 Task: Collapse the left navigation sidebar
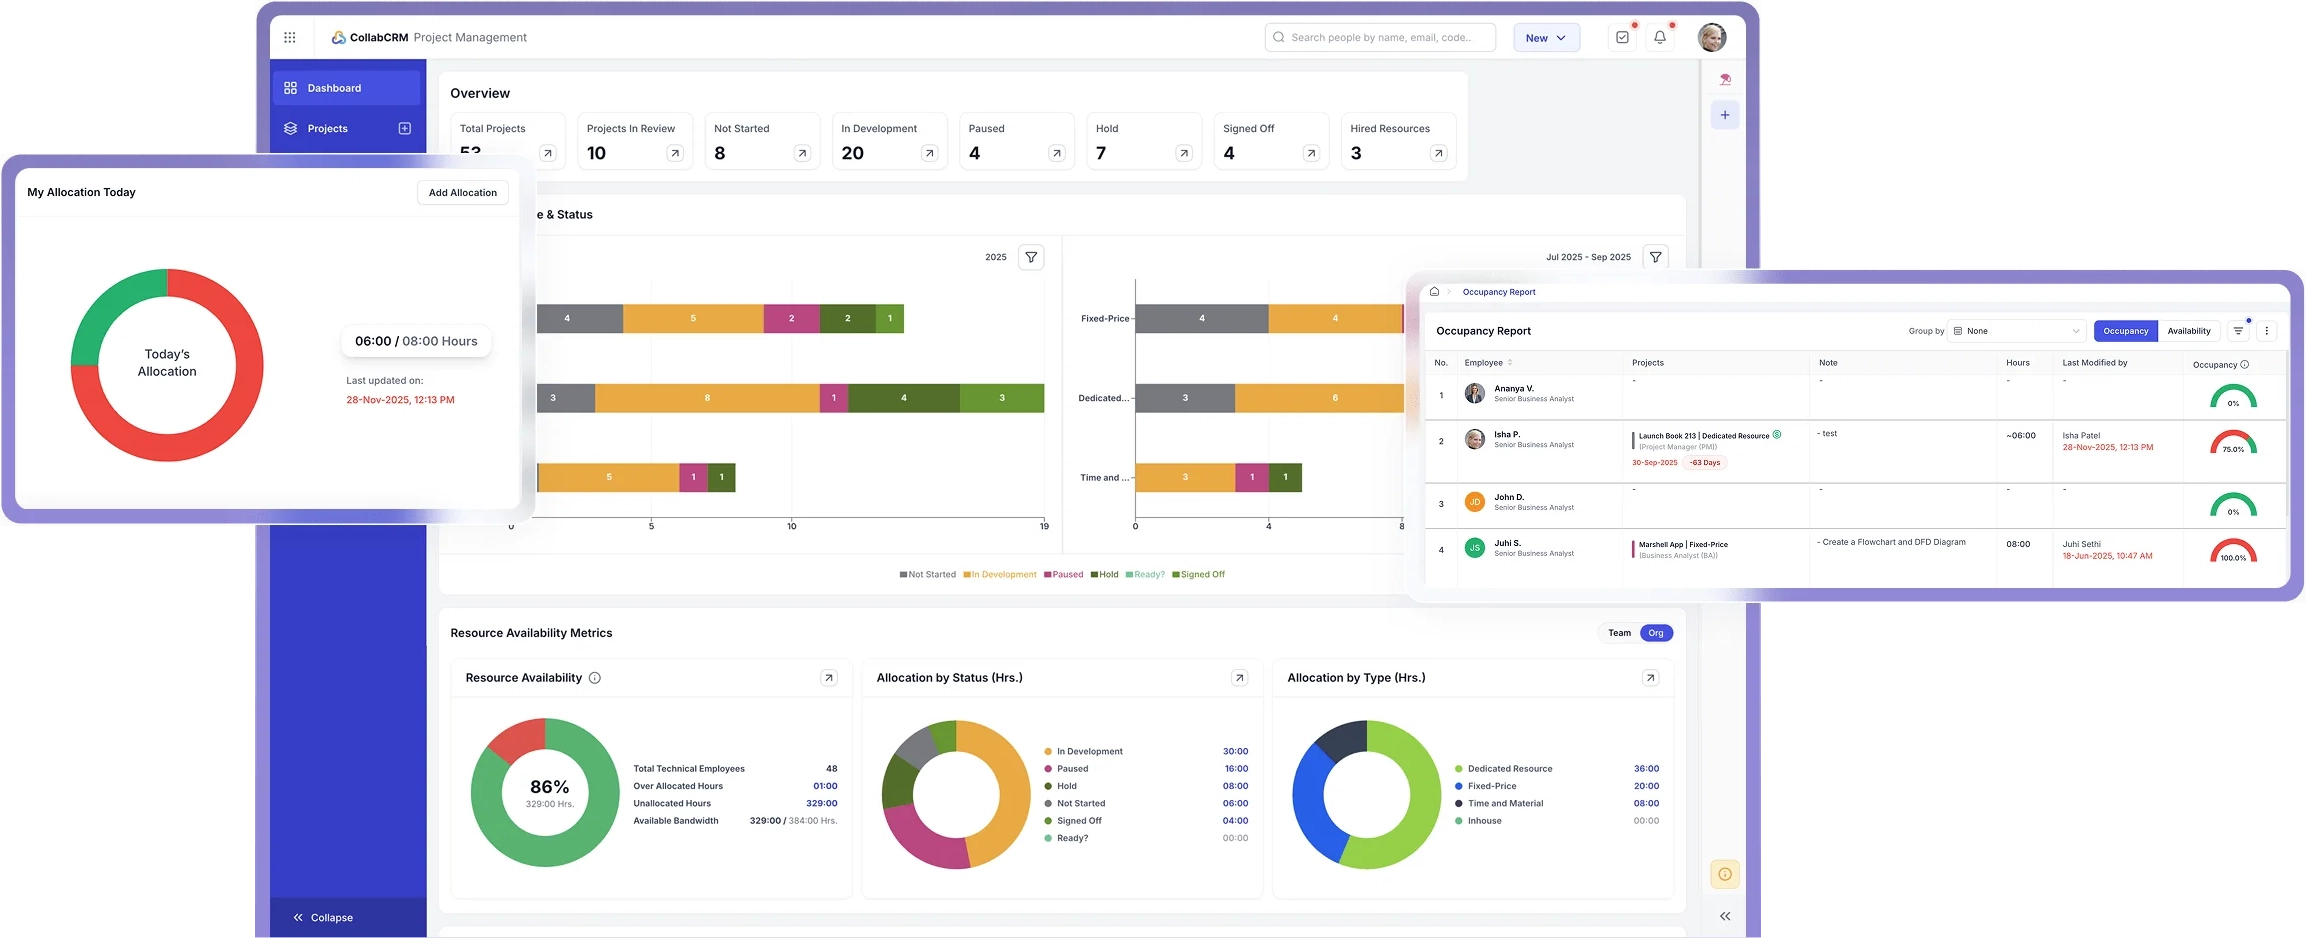321,916
